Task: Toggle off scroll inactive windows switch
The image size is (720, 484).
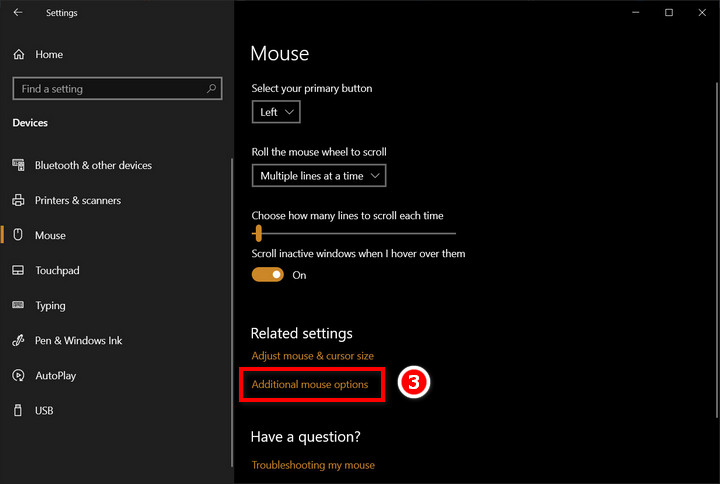Action: [x=267, y=275]
